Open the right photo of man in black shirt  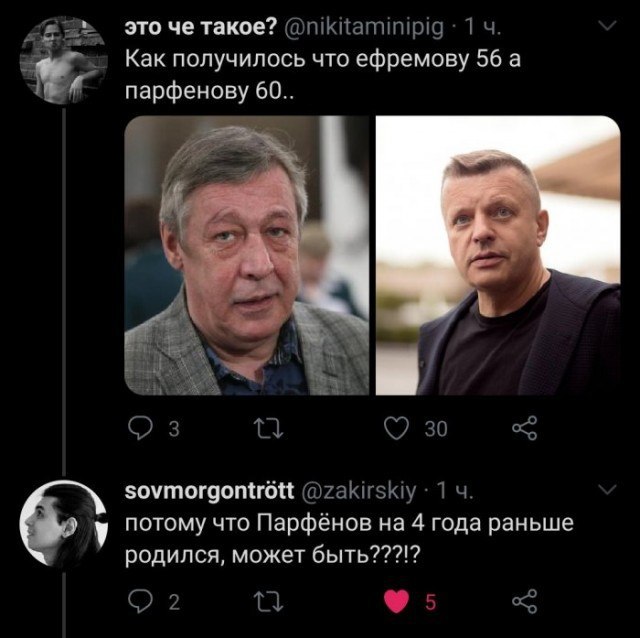[498, 256]
